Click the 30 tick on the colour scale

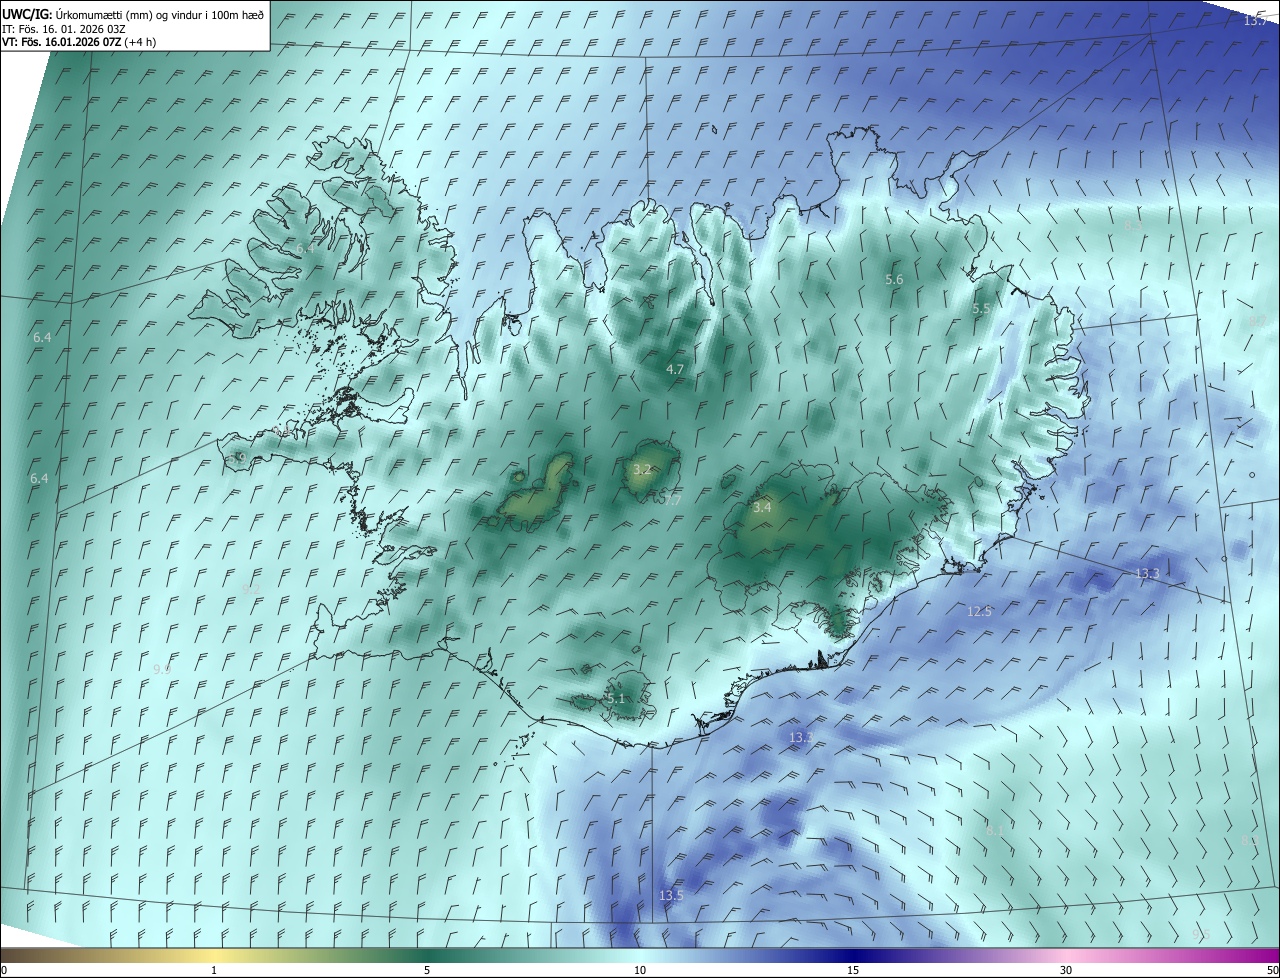pos(1066,970)
